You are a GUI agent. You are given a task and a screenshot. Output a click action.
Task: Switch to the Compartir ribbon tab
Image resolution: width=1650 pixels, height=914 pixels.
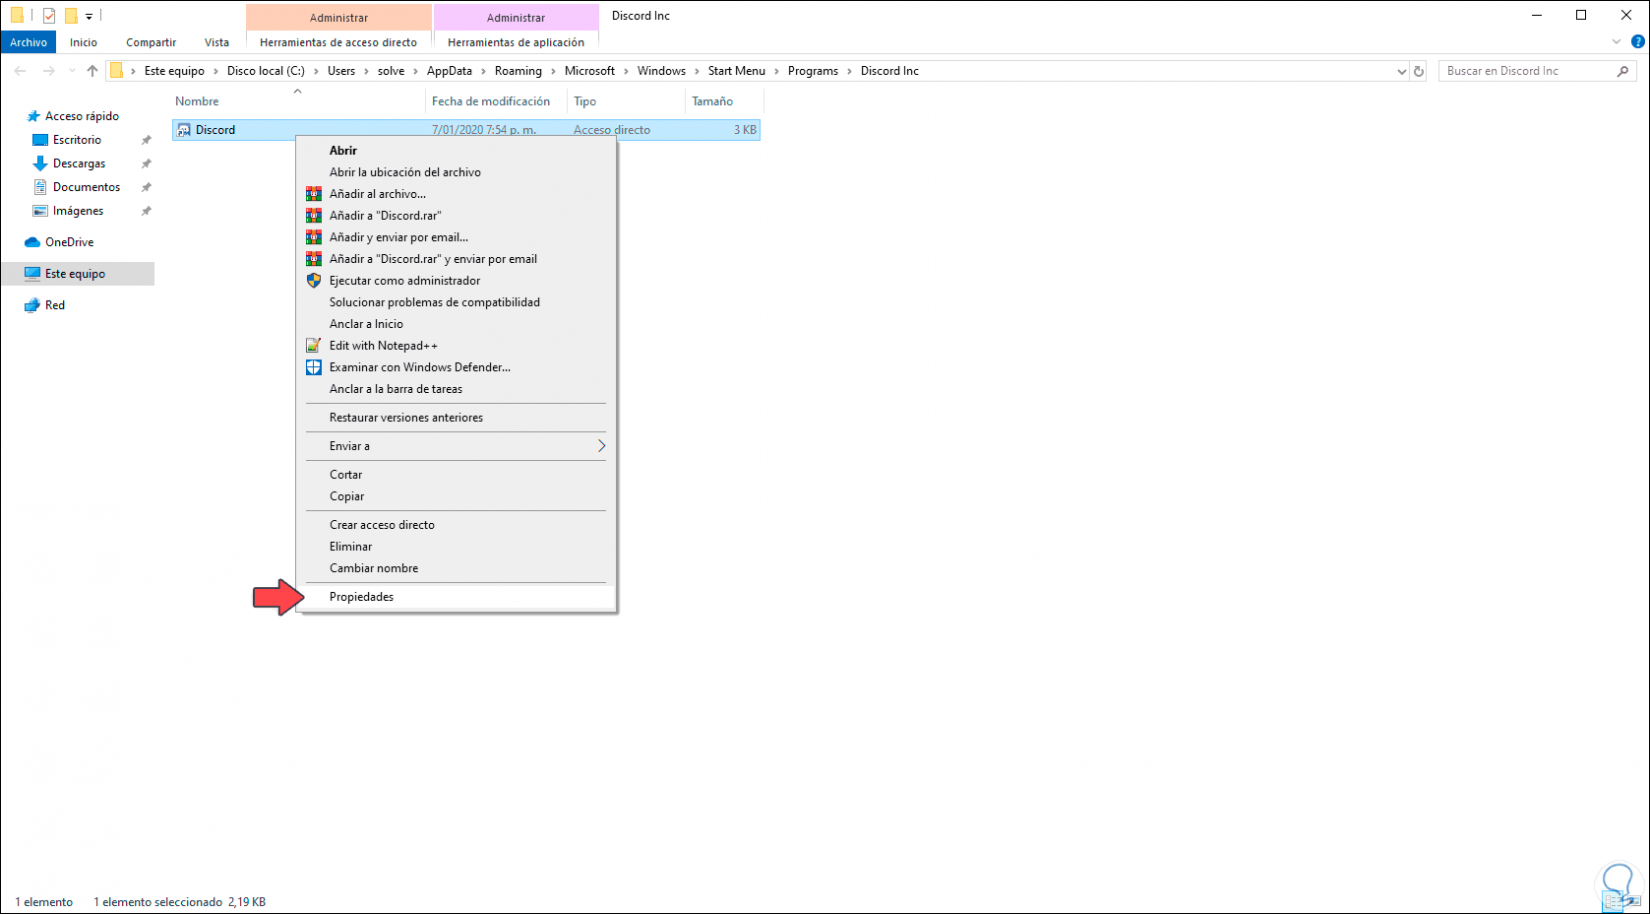(151, 42)
